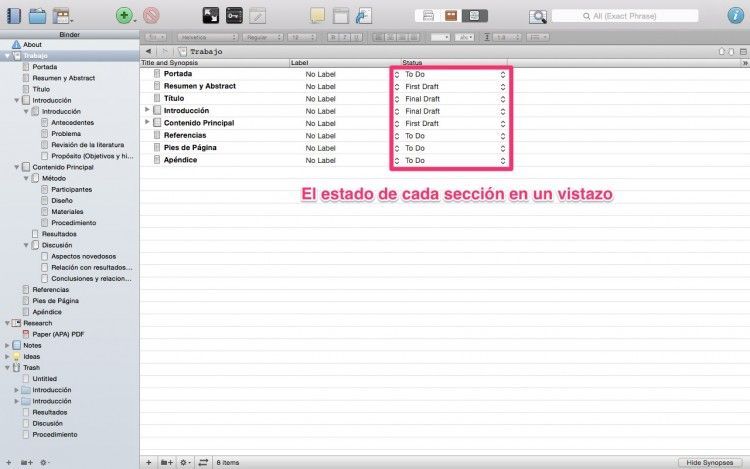
Task: Collapse Trabajo folder in Binder
Action: pyautogui.click(x=7, y=56)
